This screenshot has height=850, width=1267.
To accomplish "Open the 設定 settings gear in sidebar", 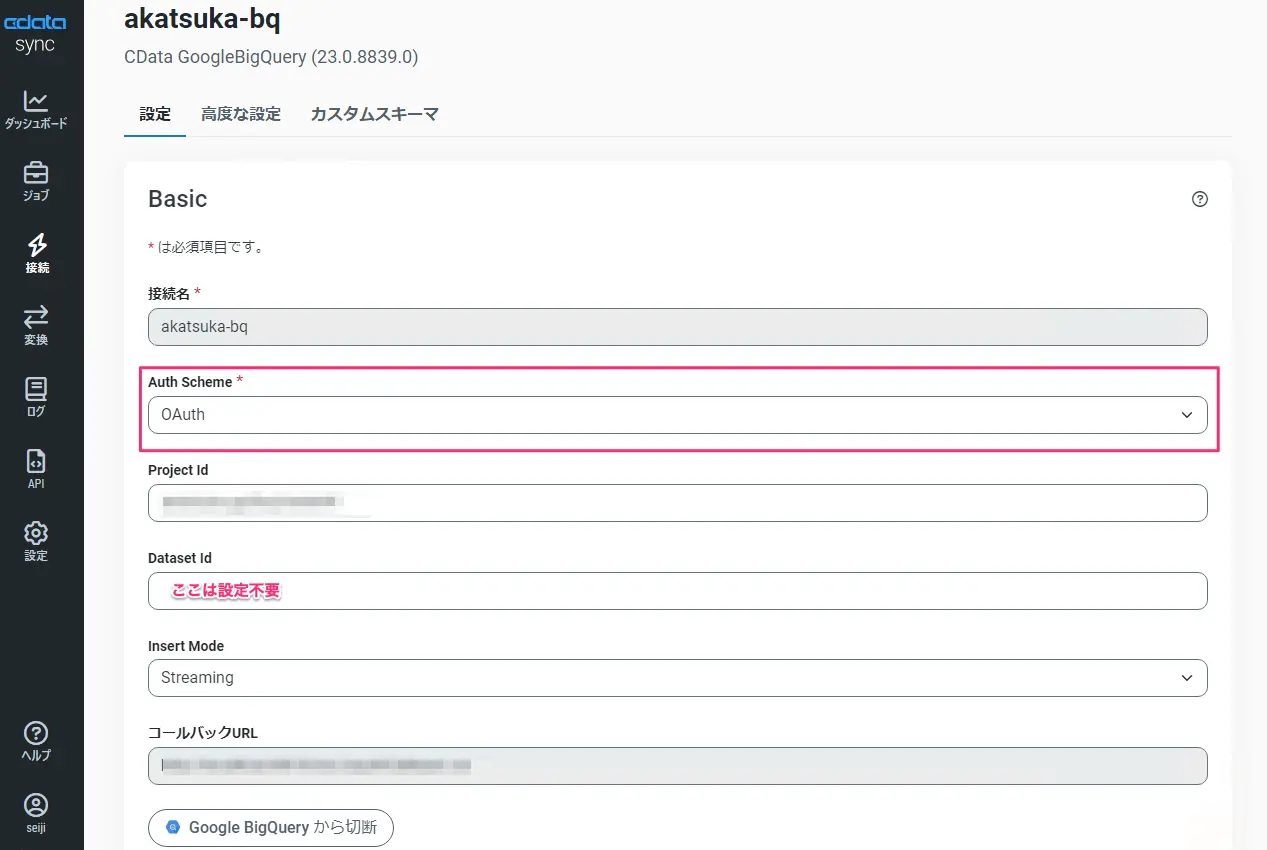I will pos(36,542).
